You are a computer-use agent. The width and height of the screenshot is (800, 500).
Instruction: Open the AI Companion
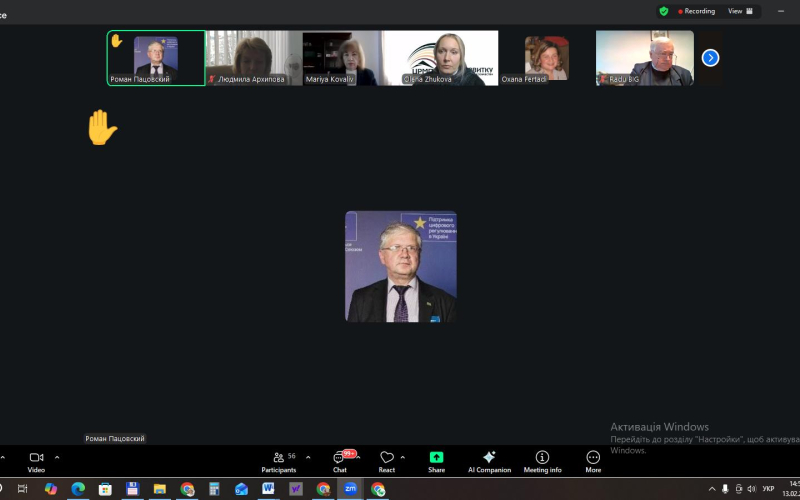pos(489,461)
